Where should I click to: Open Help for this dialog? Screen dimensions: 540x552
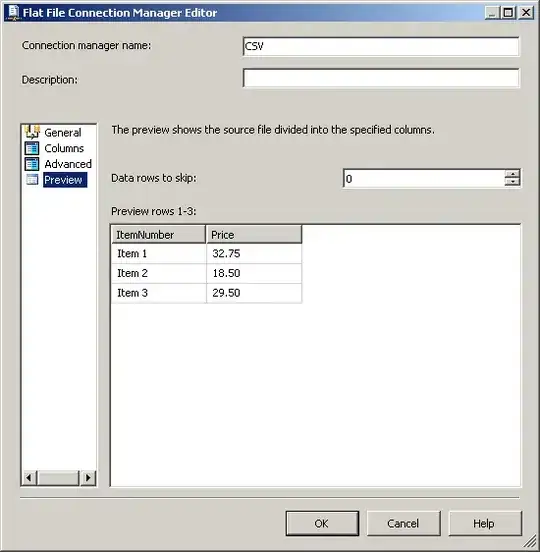coord(485,523)
